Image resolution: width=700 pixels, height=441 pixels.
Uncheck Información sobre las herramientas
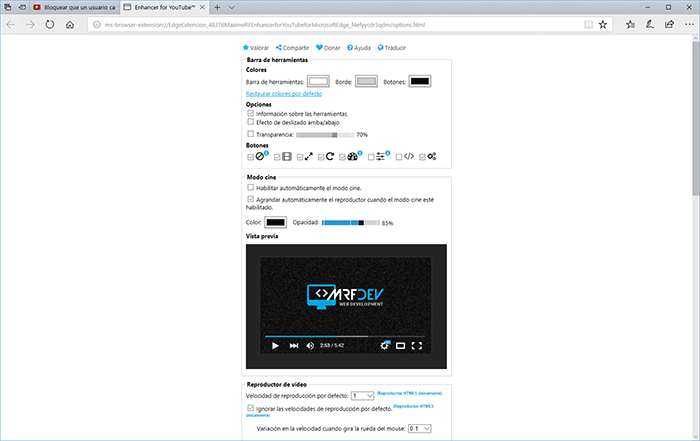(x=250, y=113)
